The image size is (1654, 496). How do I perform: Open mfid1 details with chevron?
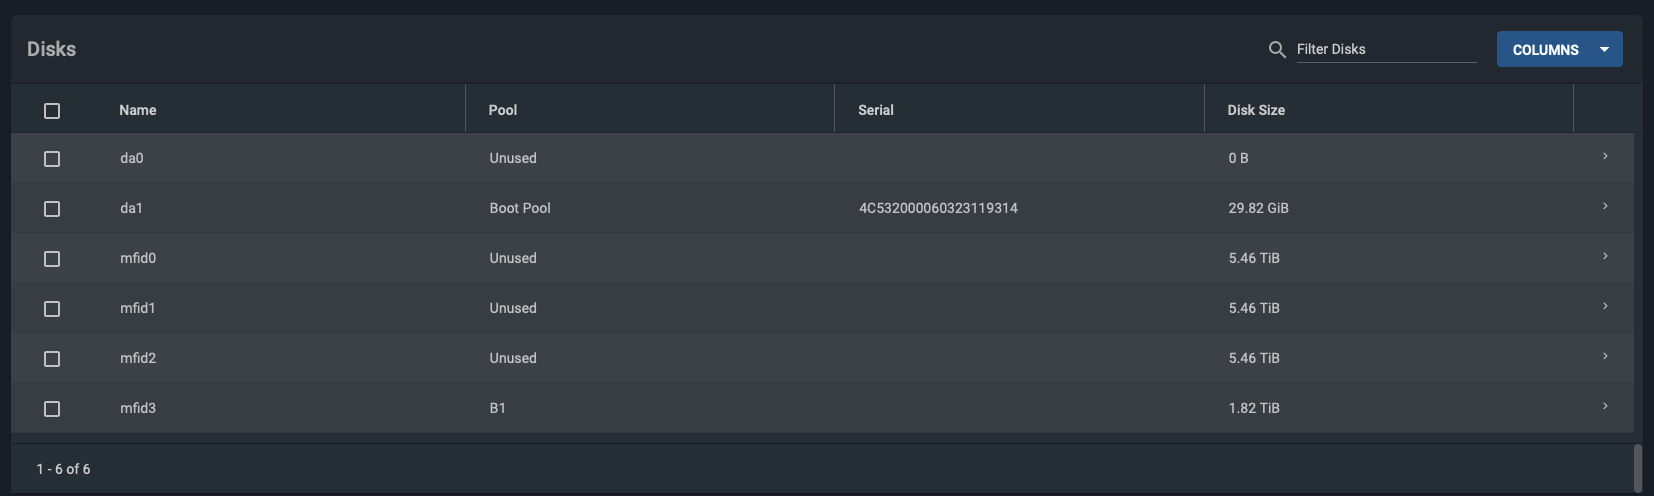tap(1605, 306)
